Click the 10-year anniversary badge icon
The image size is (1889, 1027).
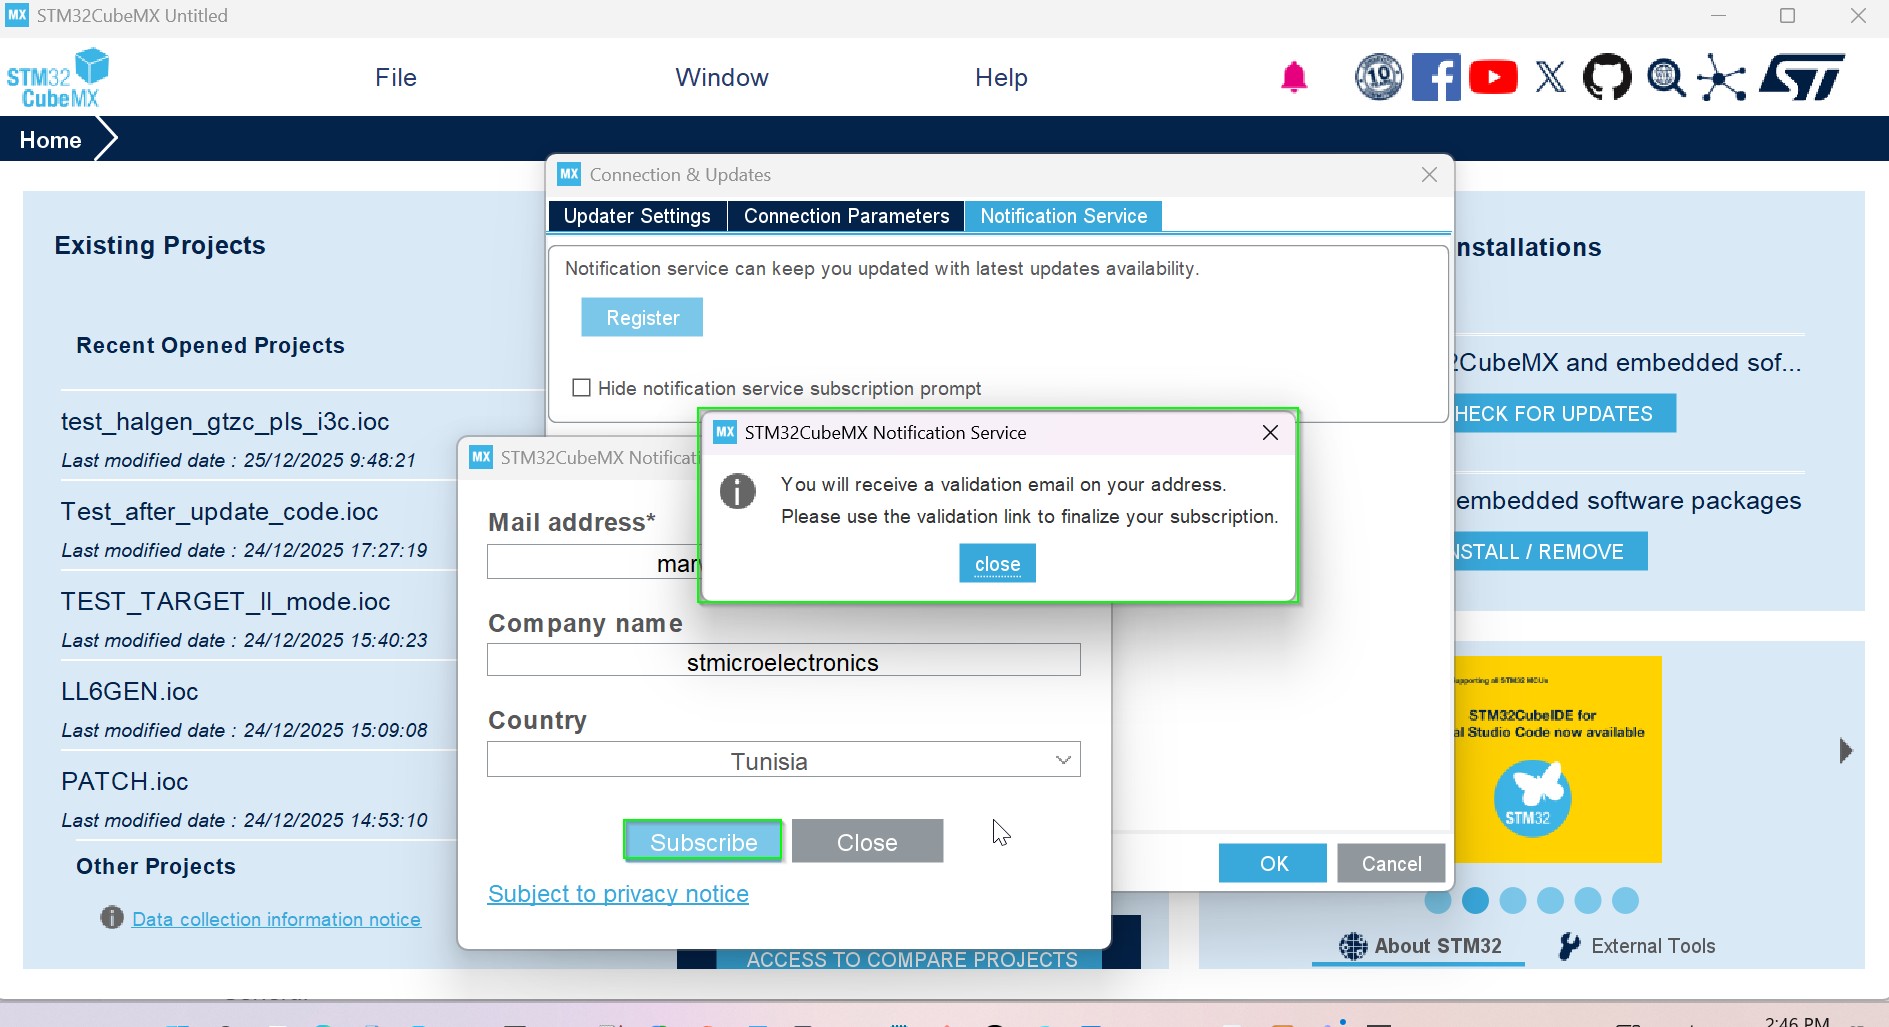pyautogui.click(x=1379, y=77)
